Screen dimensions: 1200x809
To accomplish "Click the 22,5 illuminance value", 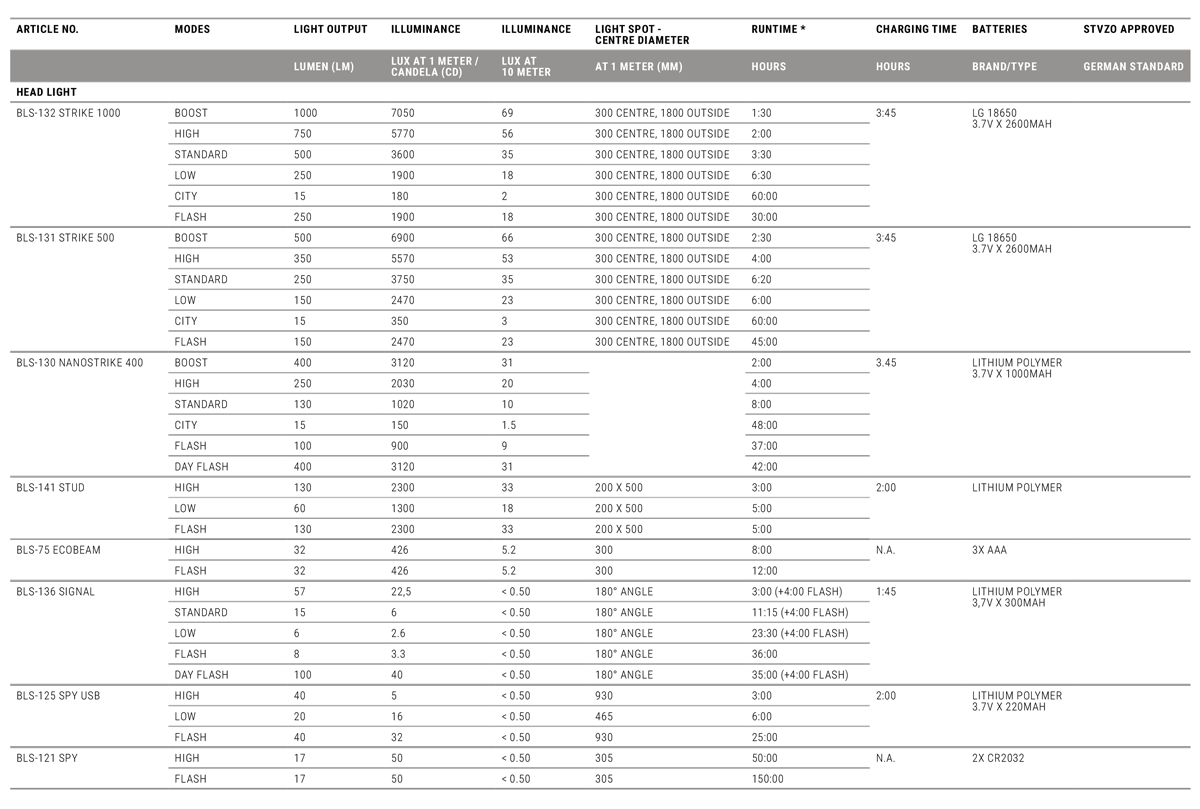I will click(x=401, y=592).
